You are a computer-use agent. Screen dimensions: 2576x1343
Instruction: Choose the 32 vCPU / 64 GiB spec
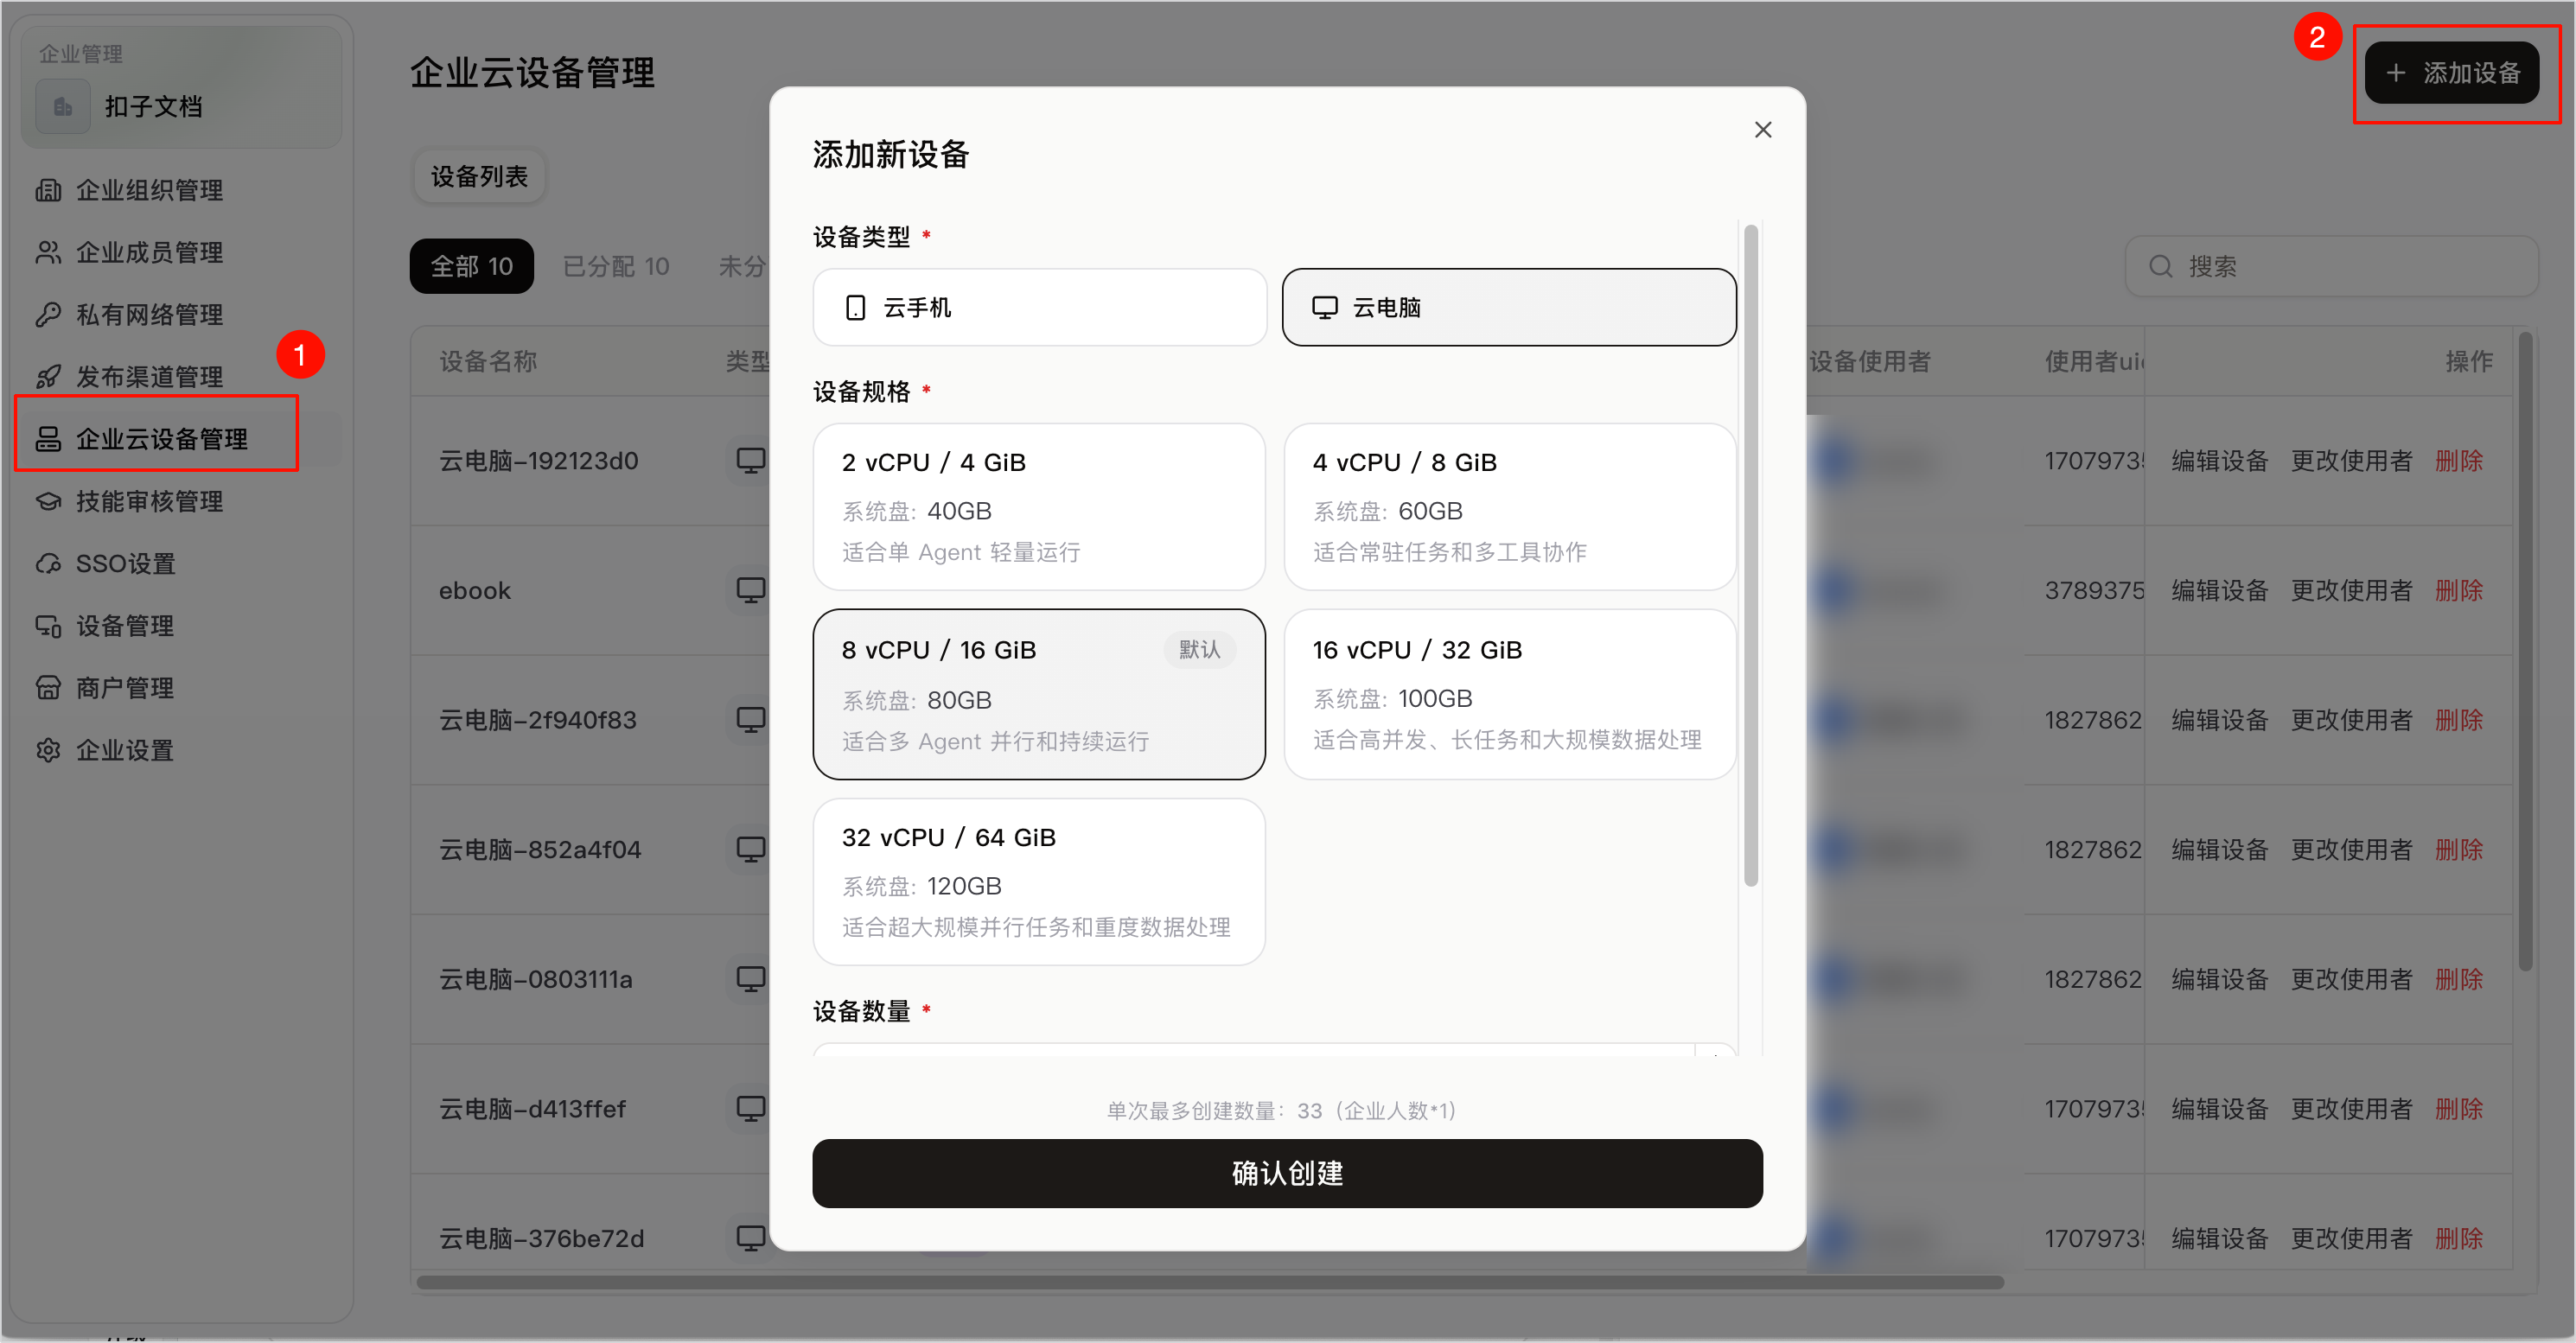(1039, 882)
